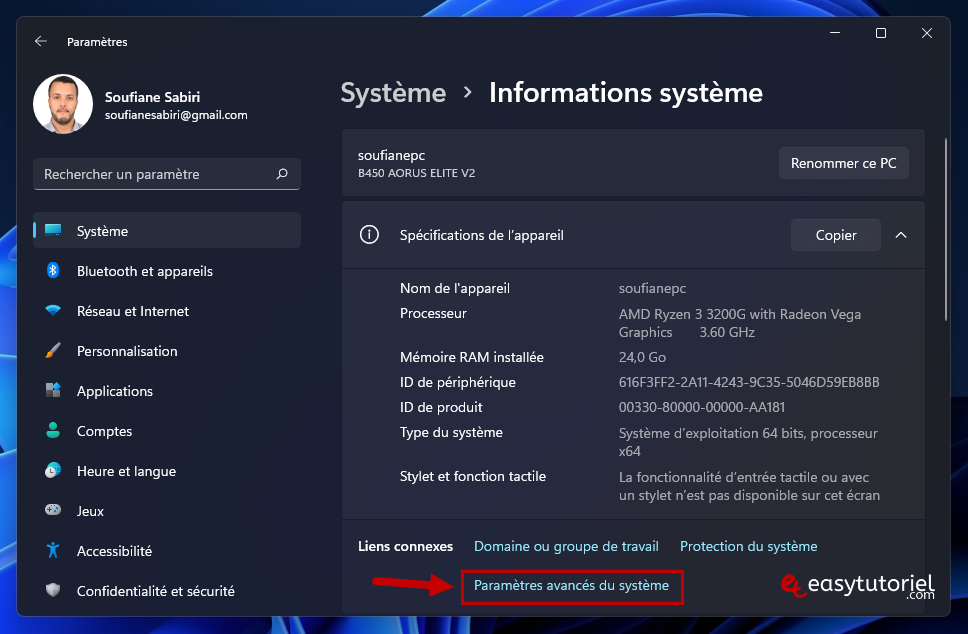Image resolution: width=968 pixels, height=634 pixels.
Task: Click the Renommer ce PC button
Action: pos(843,163)
